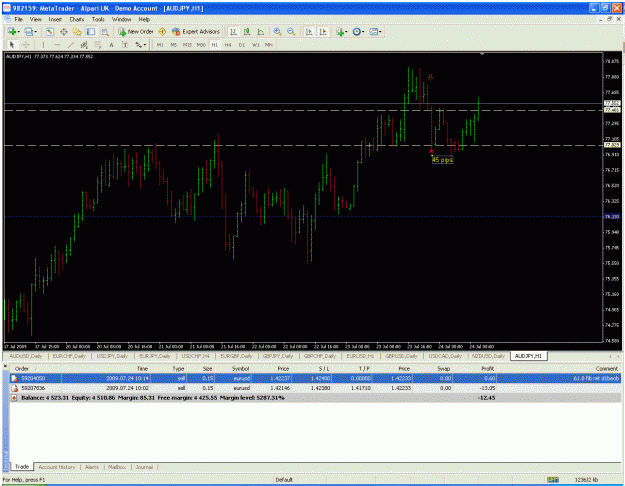The image size is (625, 486).
Task: Open the arrows objects tool
Action: (138, 45)
